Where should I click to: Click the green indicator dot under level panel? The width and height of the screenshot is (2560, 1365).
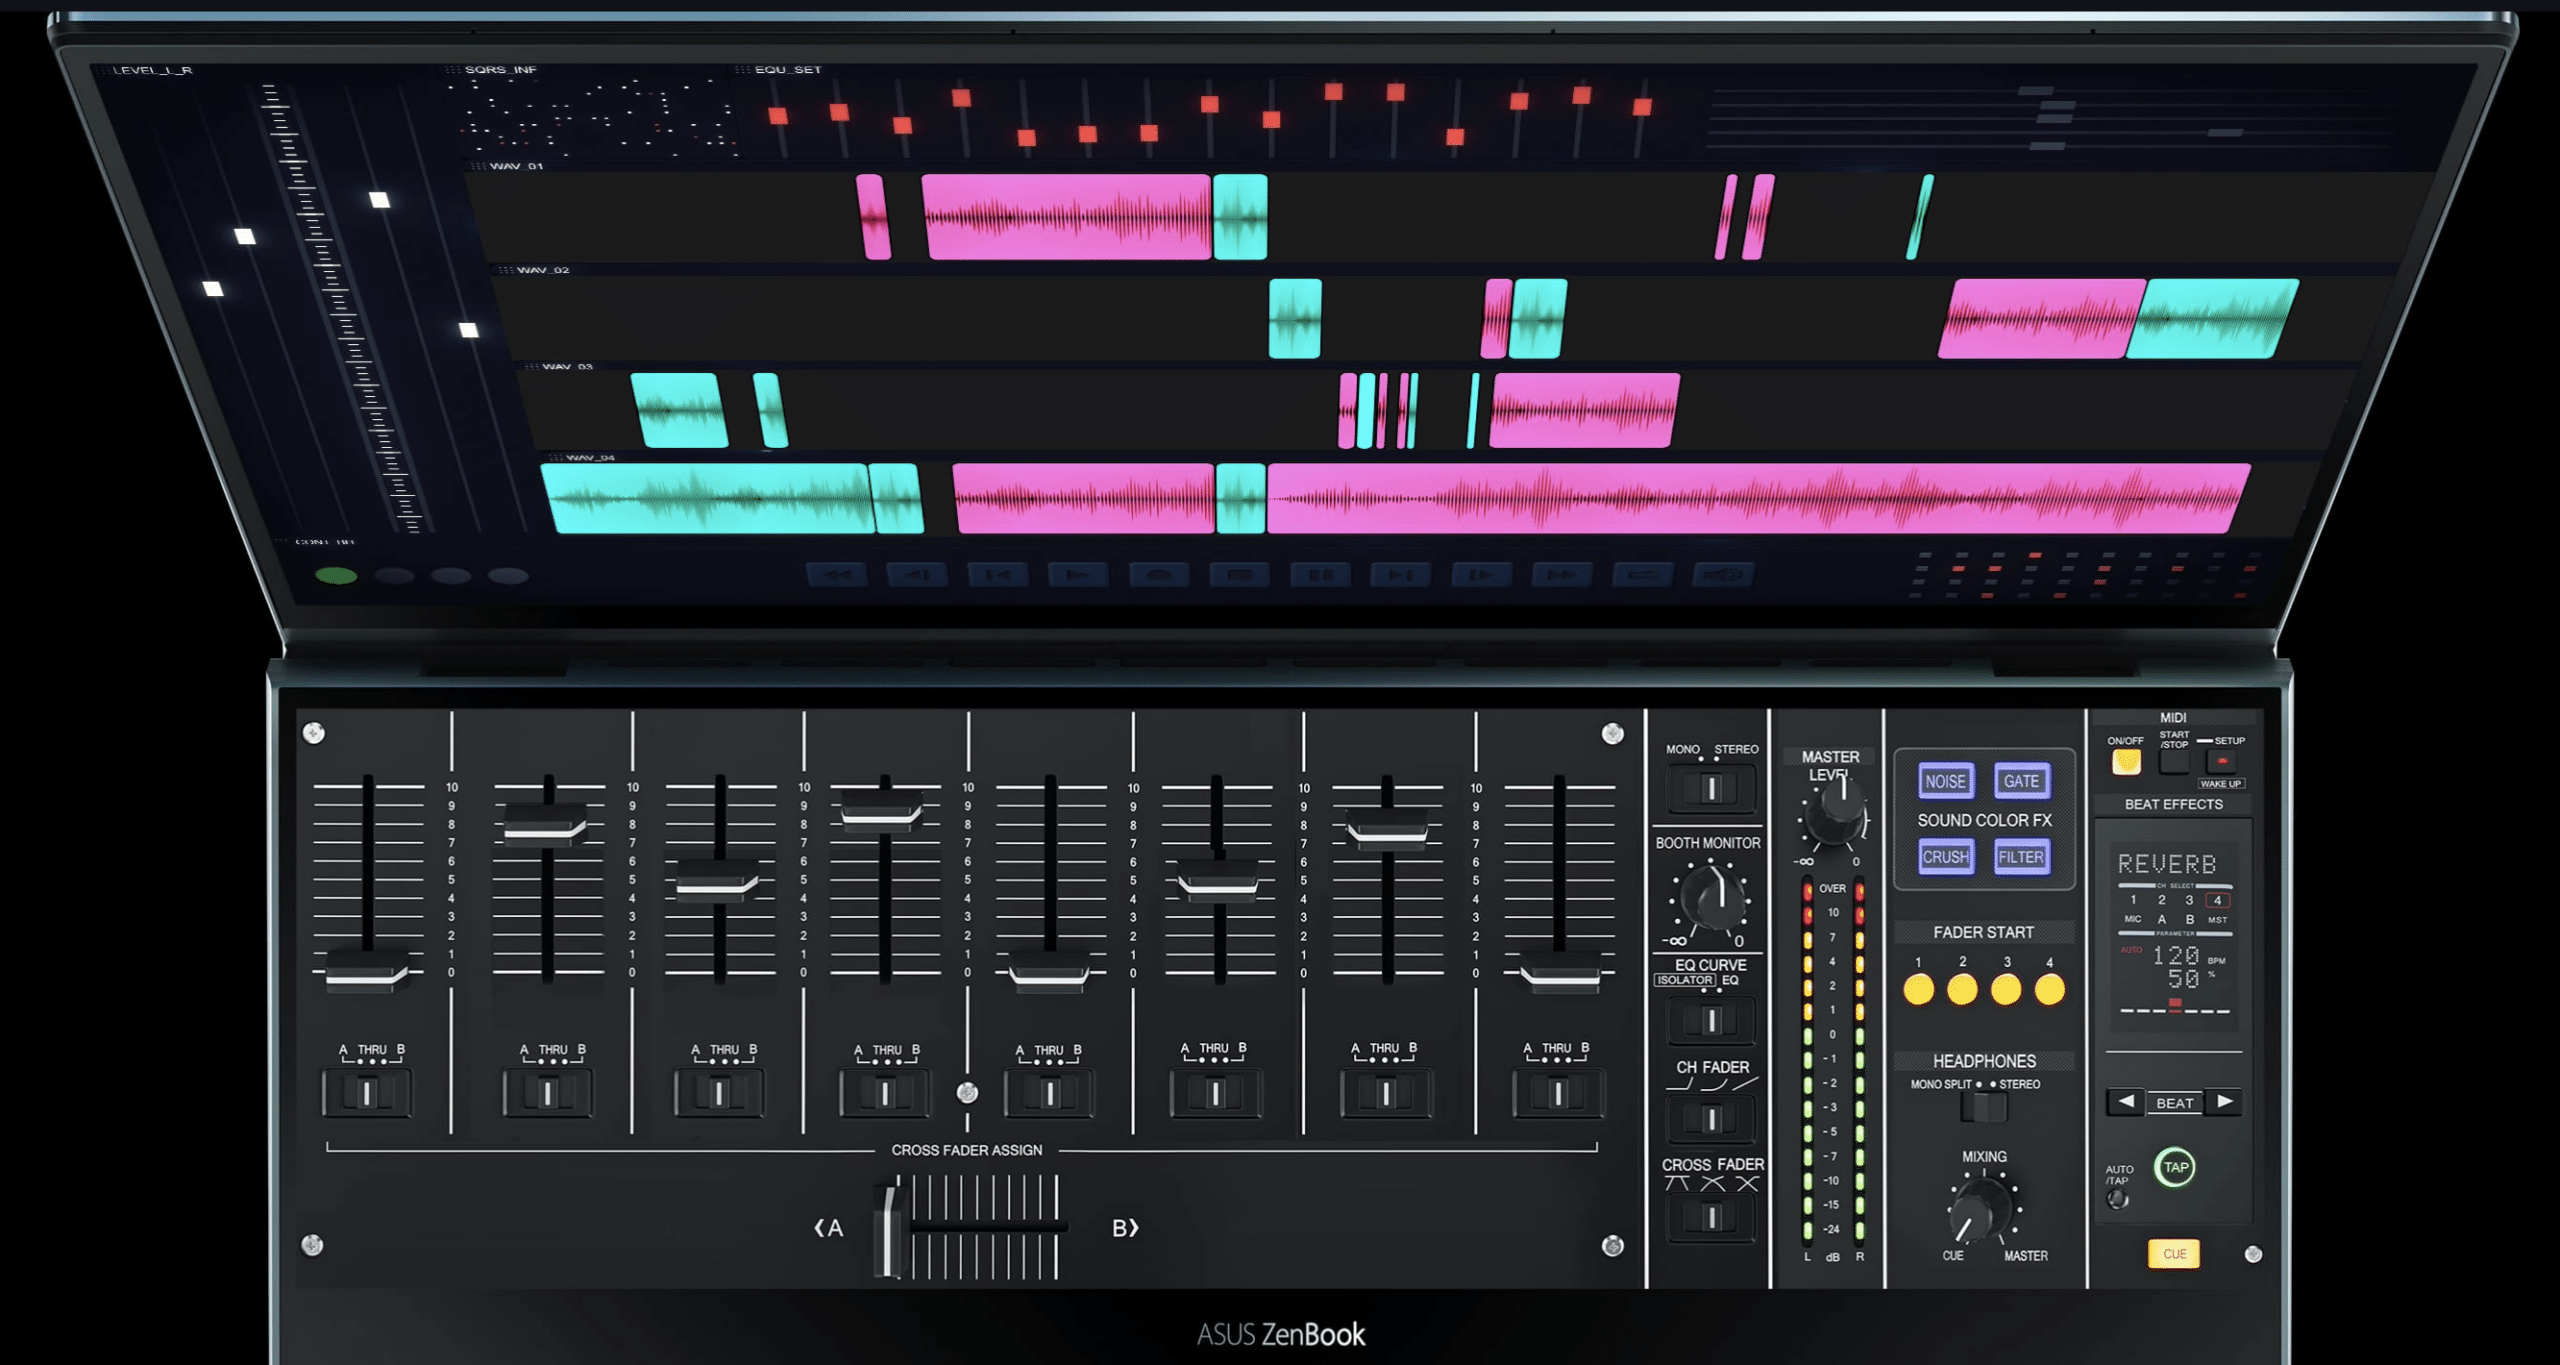pos(336,576)
